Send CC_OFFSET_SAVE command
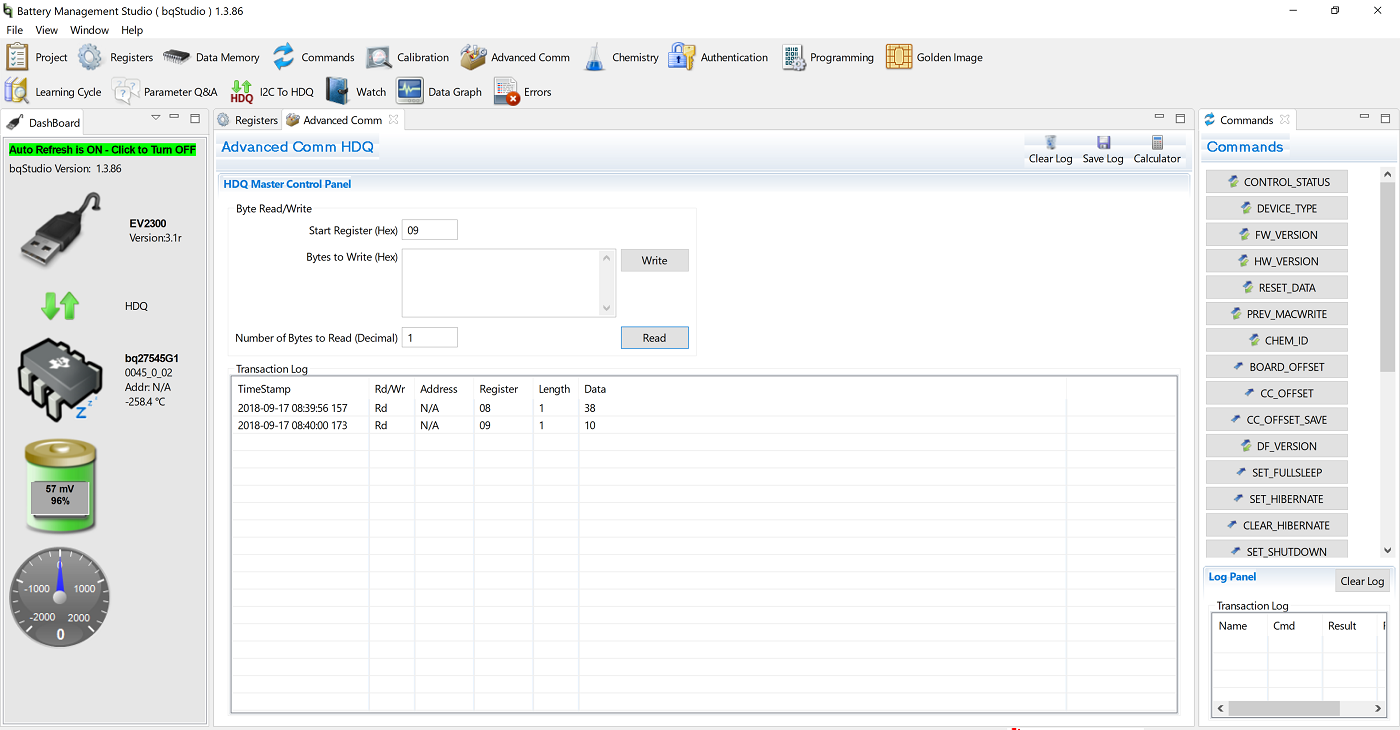The width and height of the screenshot is (1400, 730). tap(1277, 420)
